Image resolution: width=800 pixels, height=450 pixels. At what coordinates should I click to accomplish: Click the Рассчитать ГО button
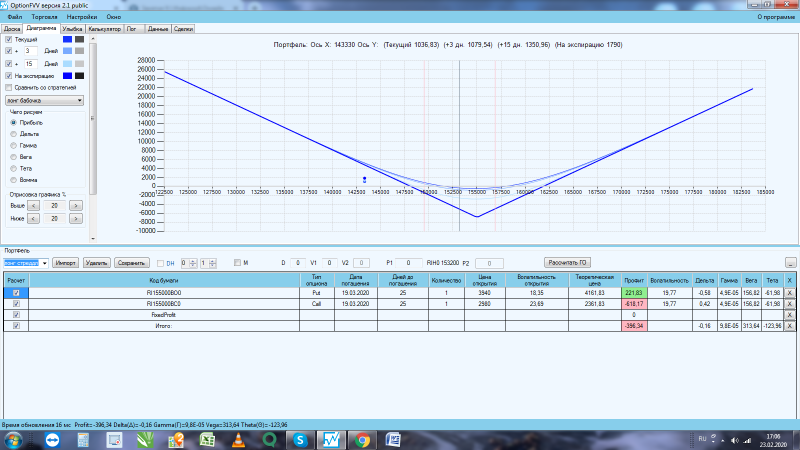click(567, 263)
